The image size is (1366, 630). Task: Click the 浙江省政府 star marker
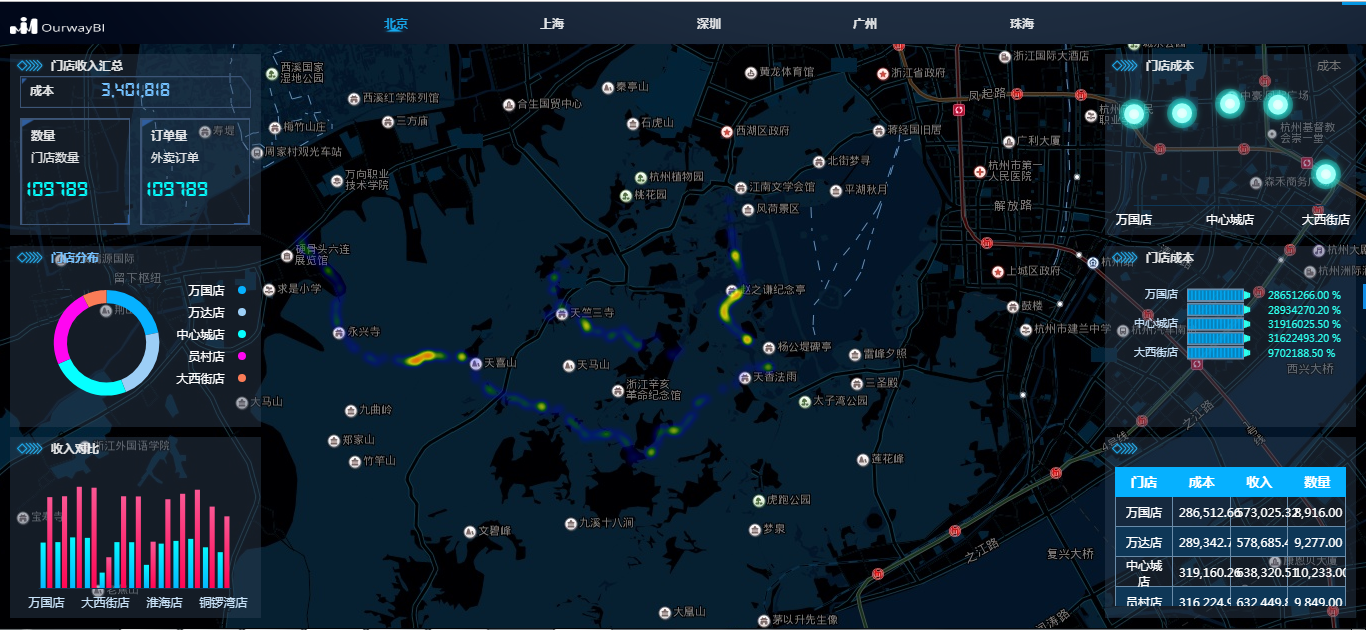coord(882,73)
